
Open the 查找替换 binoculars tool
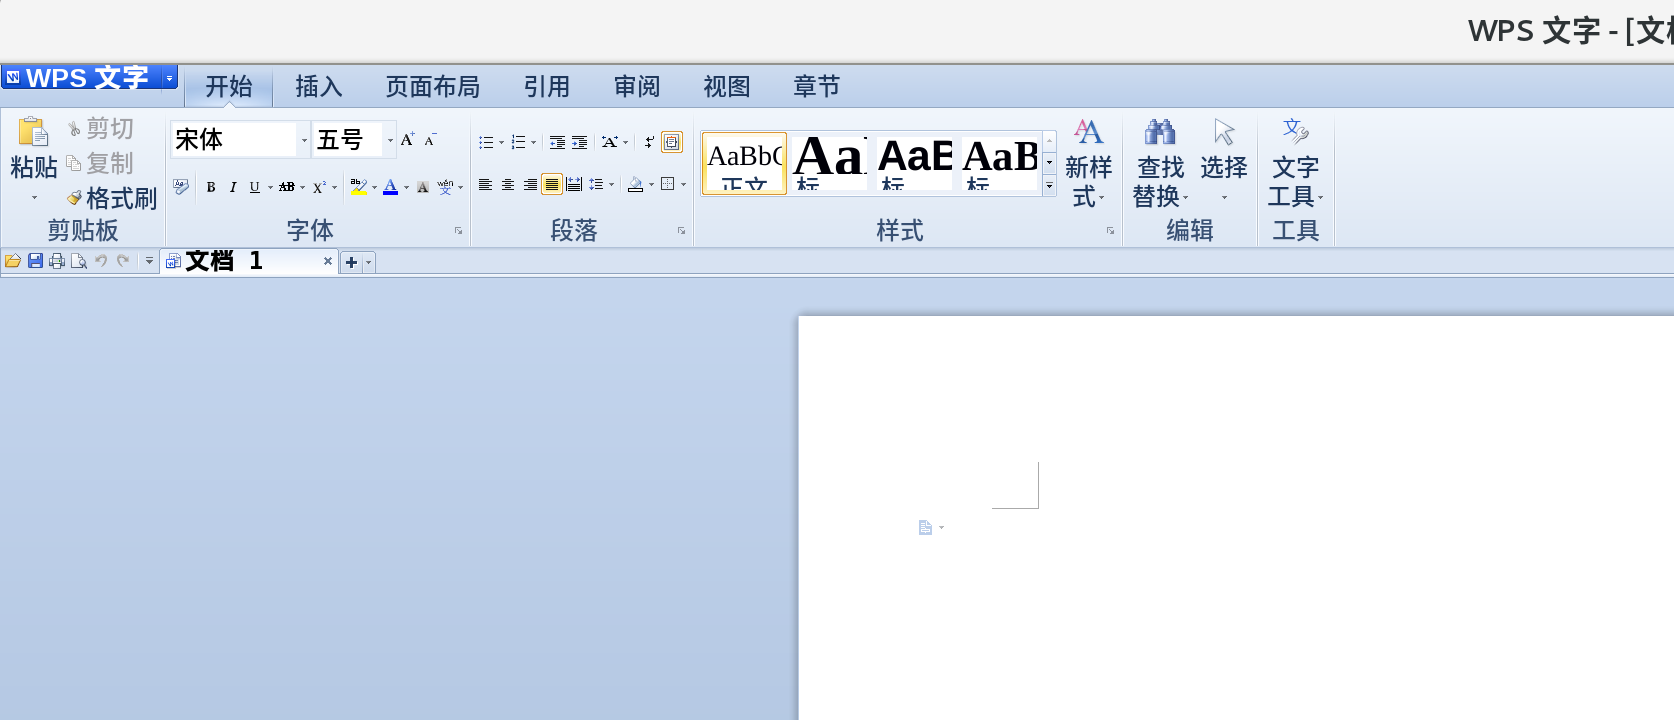click(x=1160, y=164)
